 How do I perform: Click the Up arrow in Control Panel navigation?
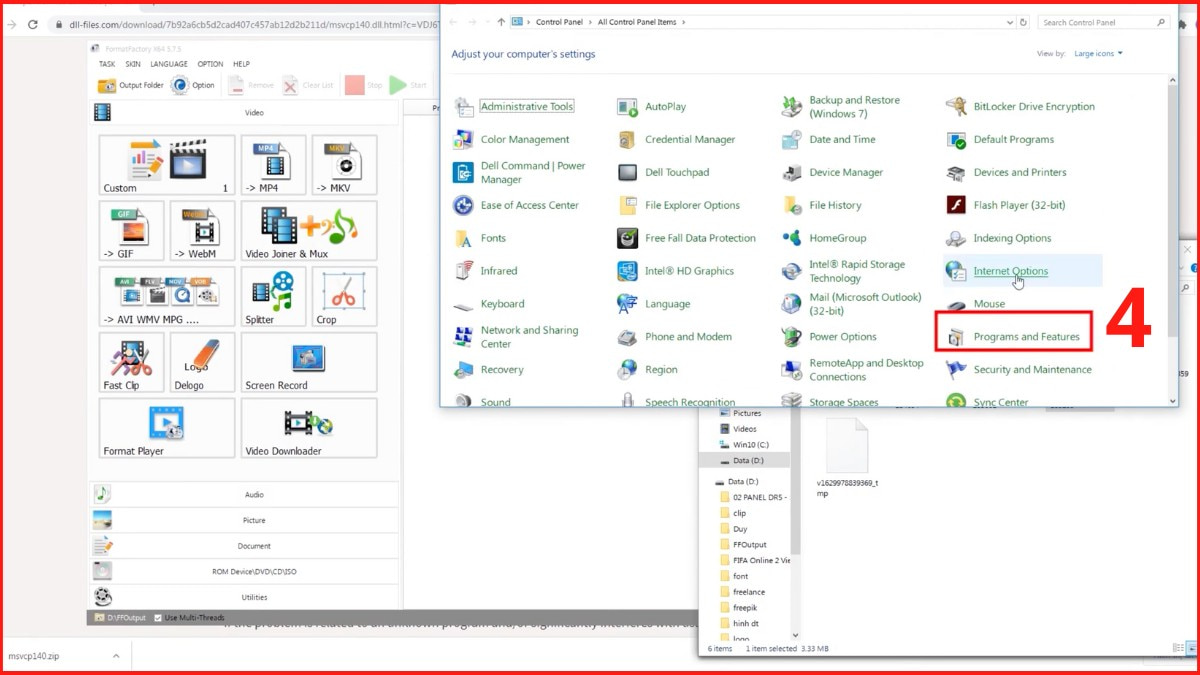(500, 22)
